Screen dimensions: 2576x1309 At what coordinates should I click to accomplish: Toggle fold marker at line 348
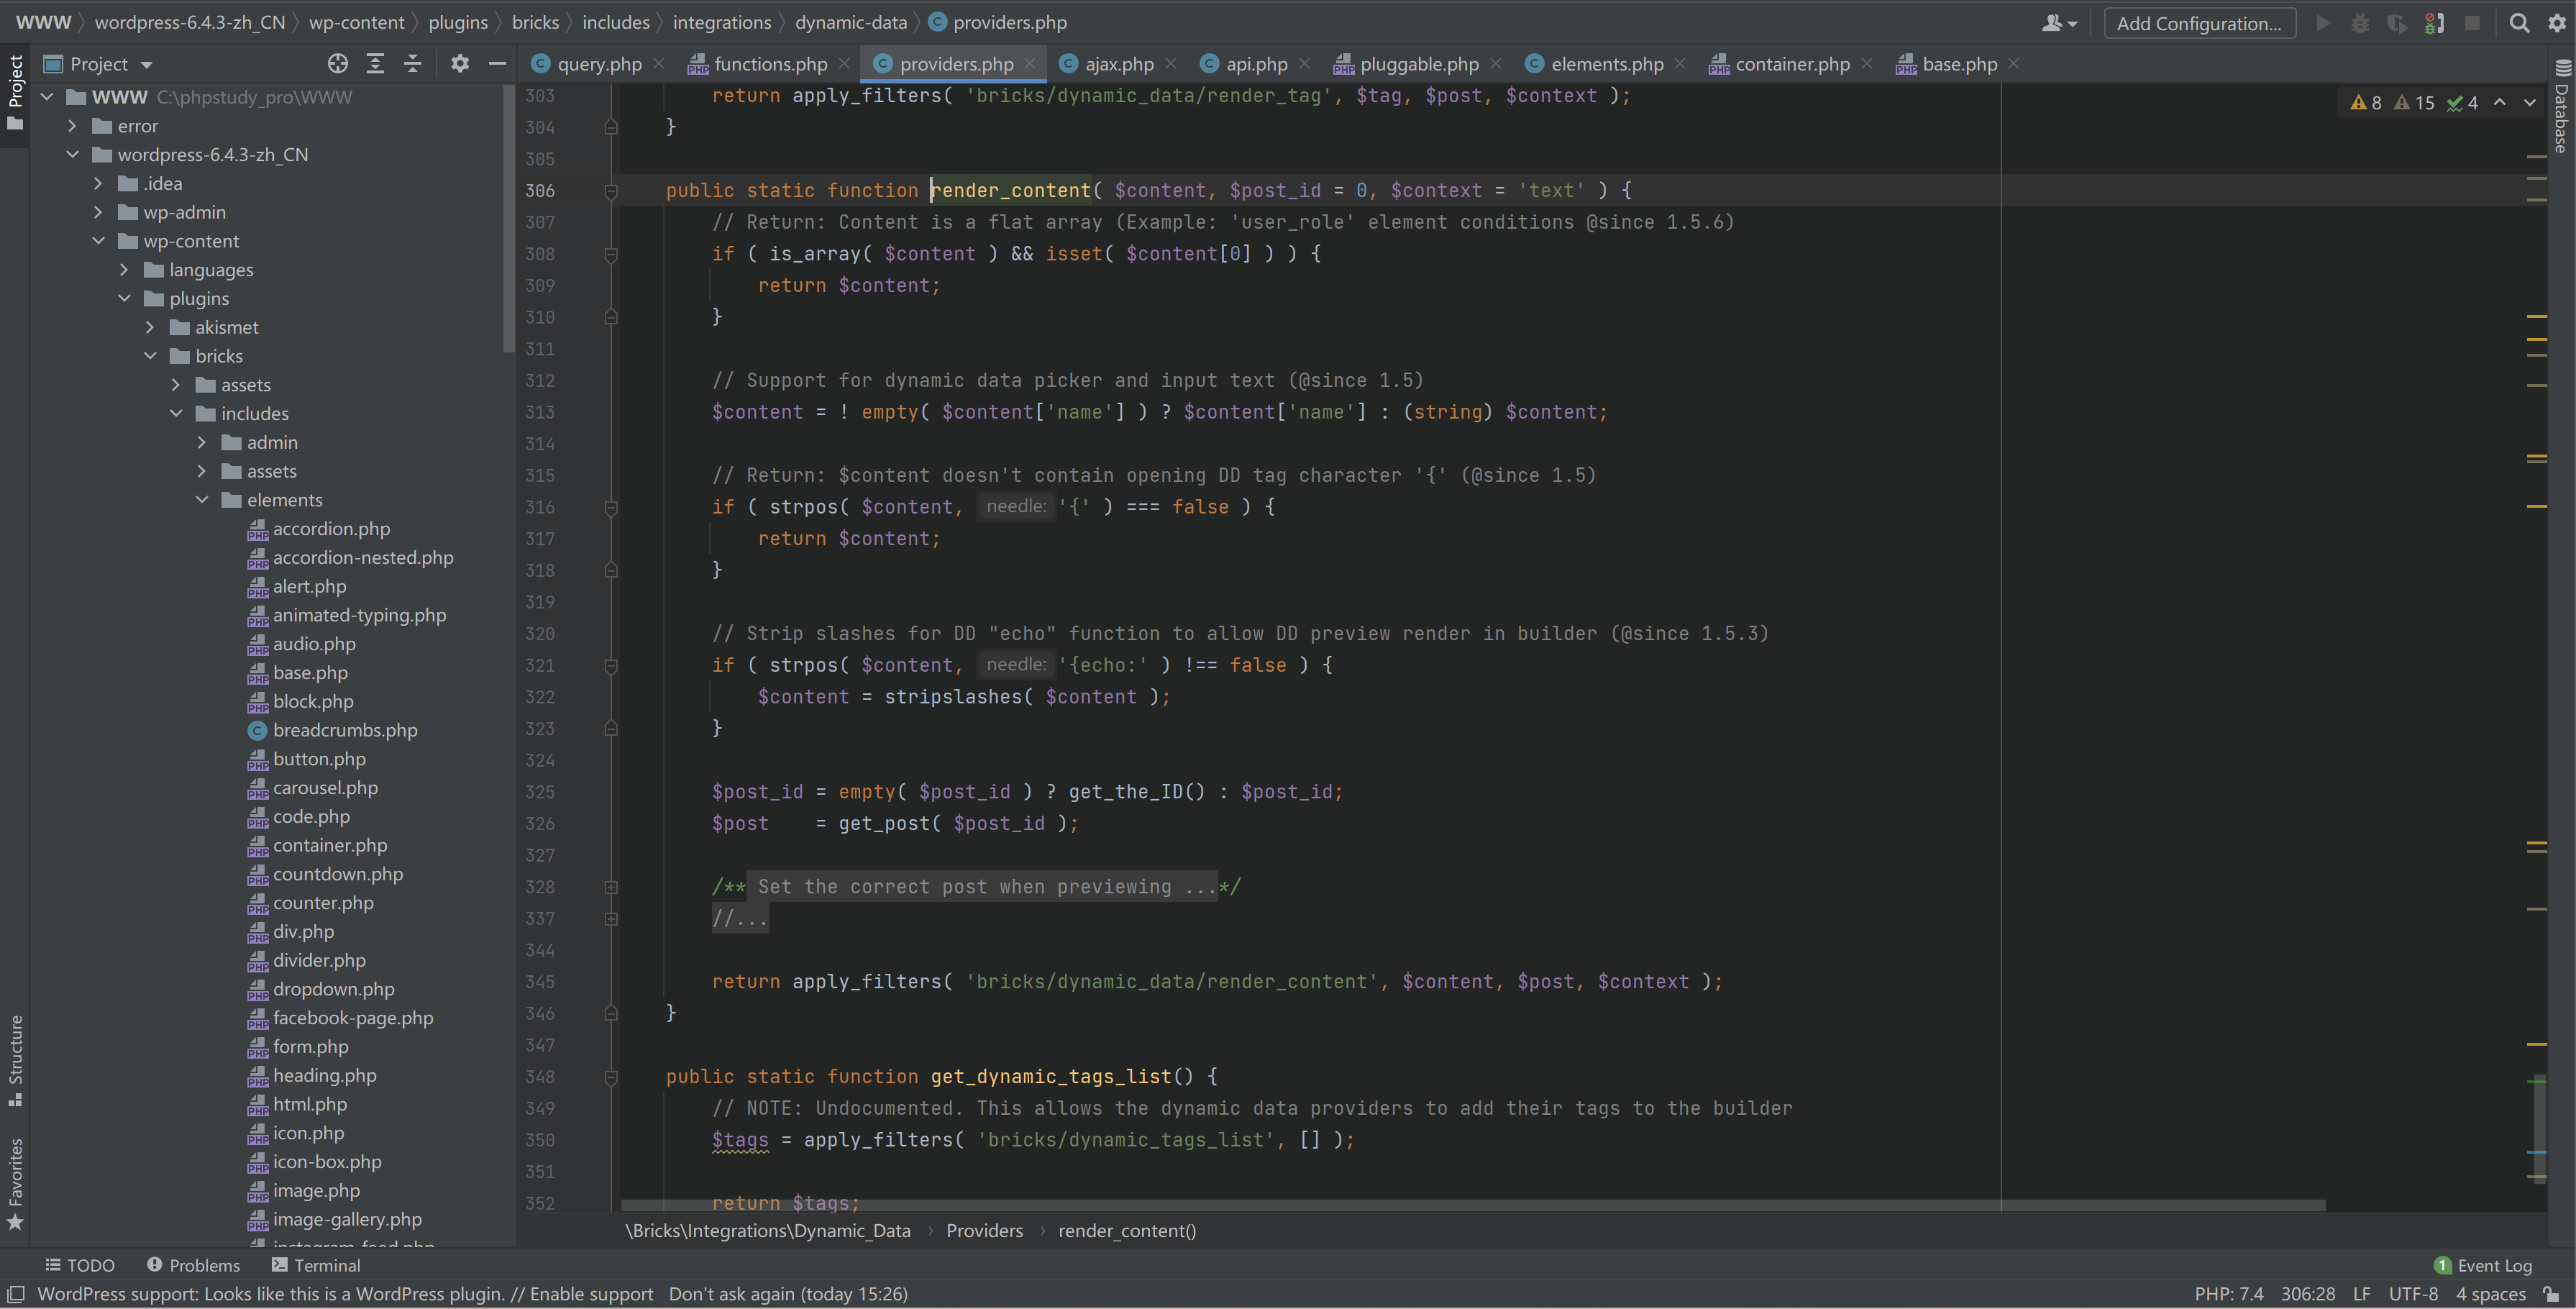(611, 1077)
